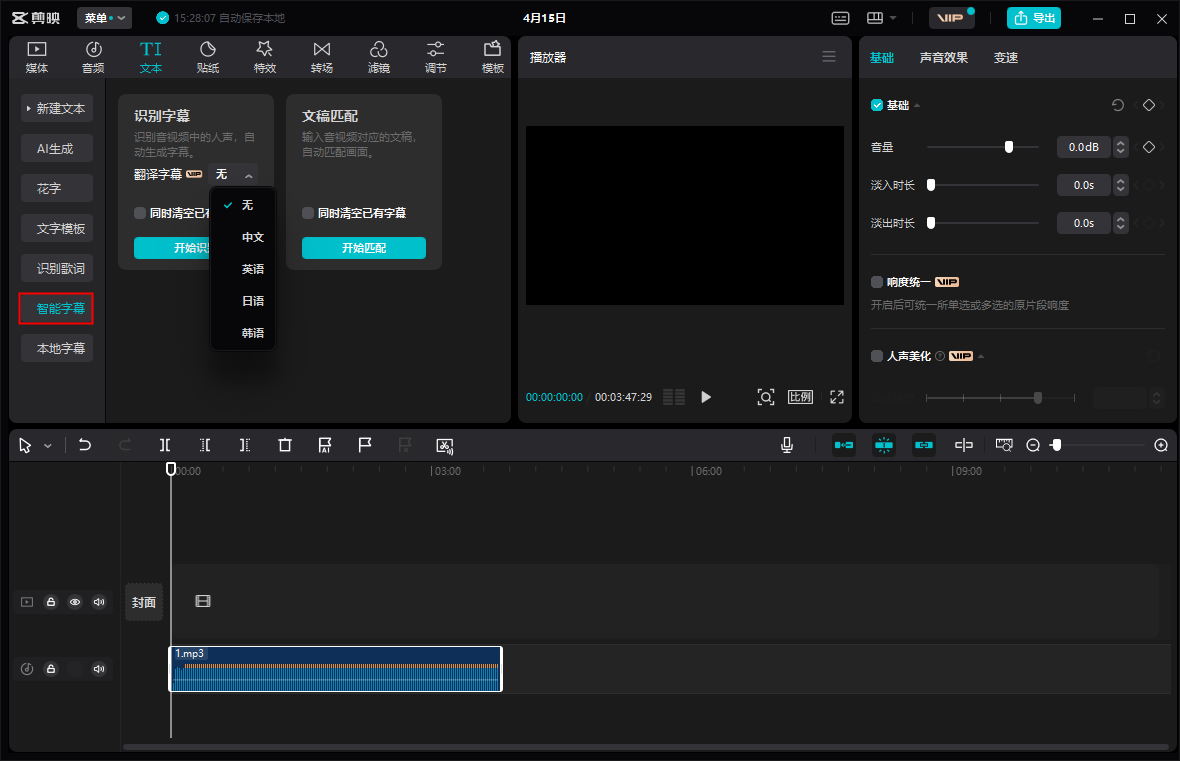Open the 调节 adjustment panel
Viewport: 1180px width, 761px height.
point(436,57)
